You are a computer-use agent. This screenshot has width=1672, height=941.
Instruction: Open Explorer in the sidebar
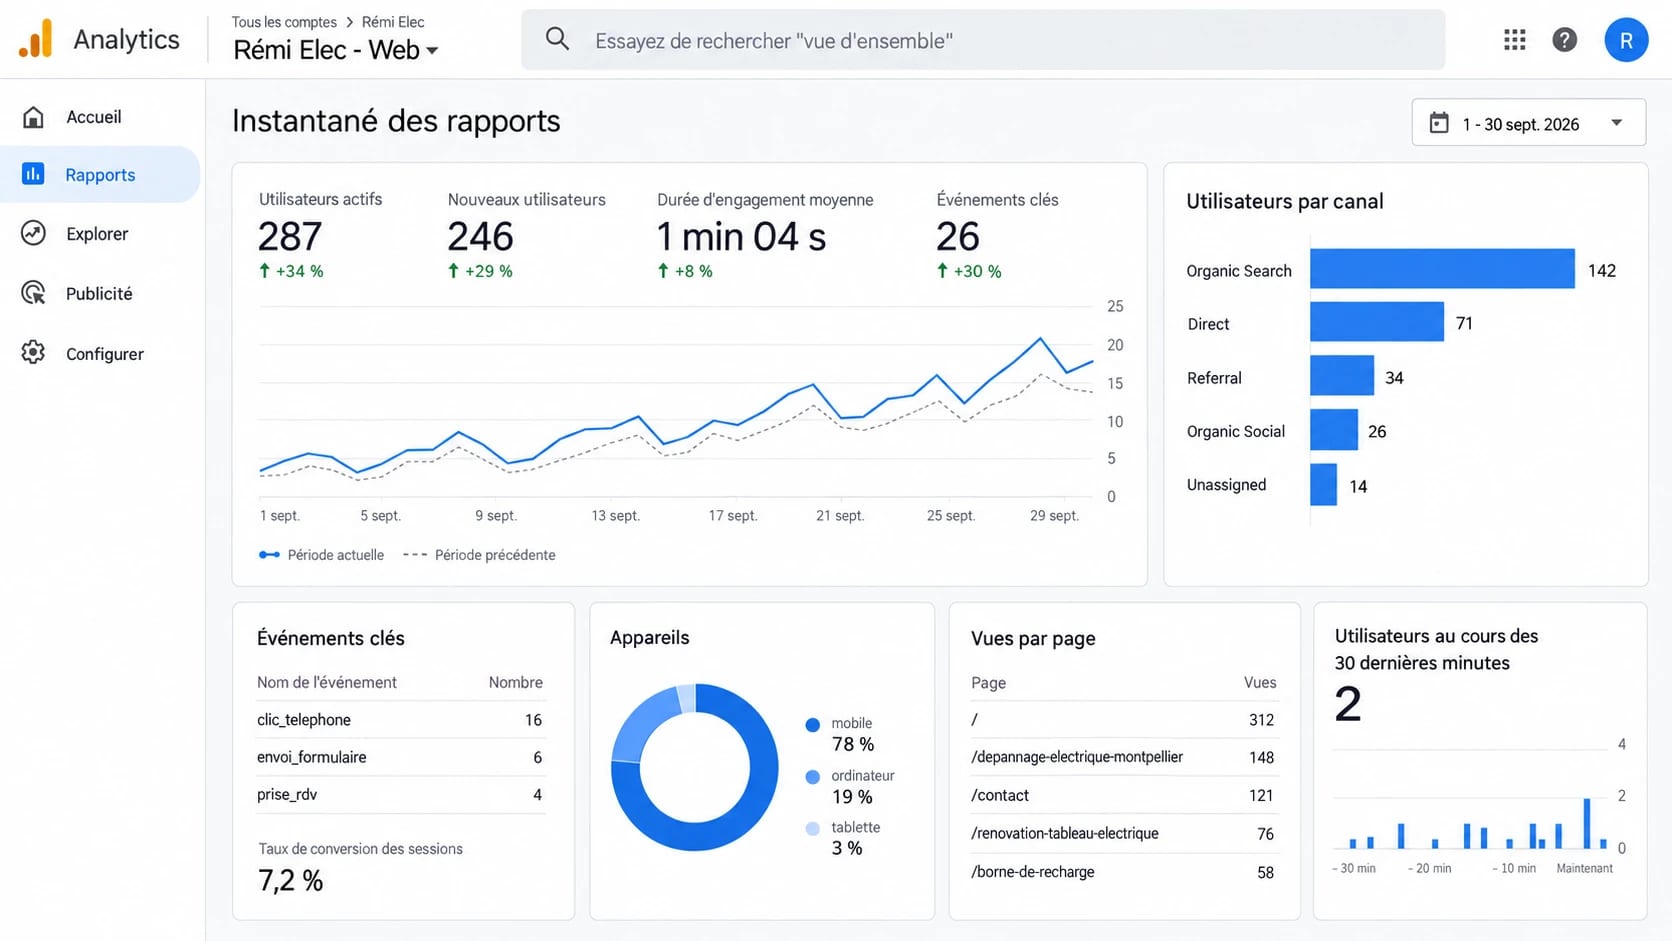click(100, 233)
